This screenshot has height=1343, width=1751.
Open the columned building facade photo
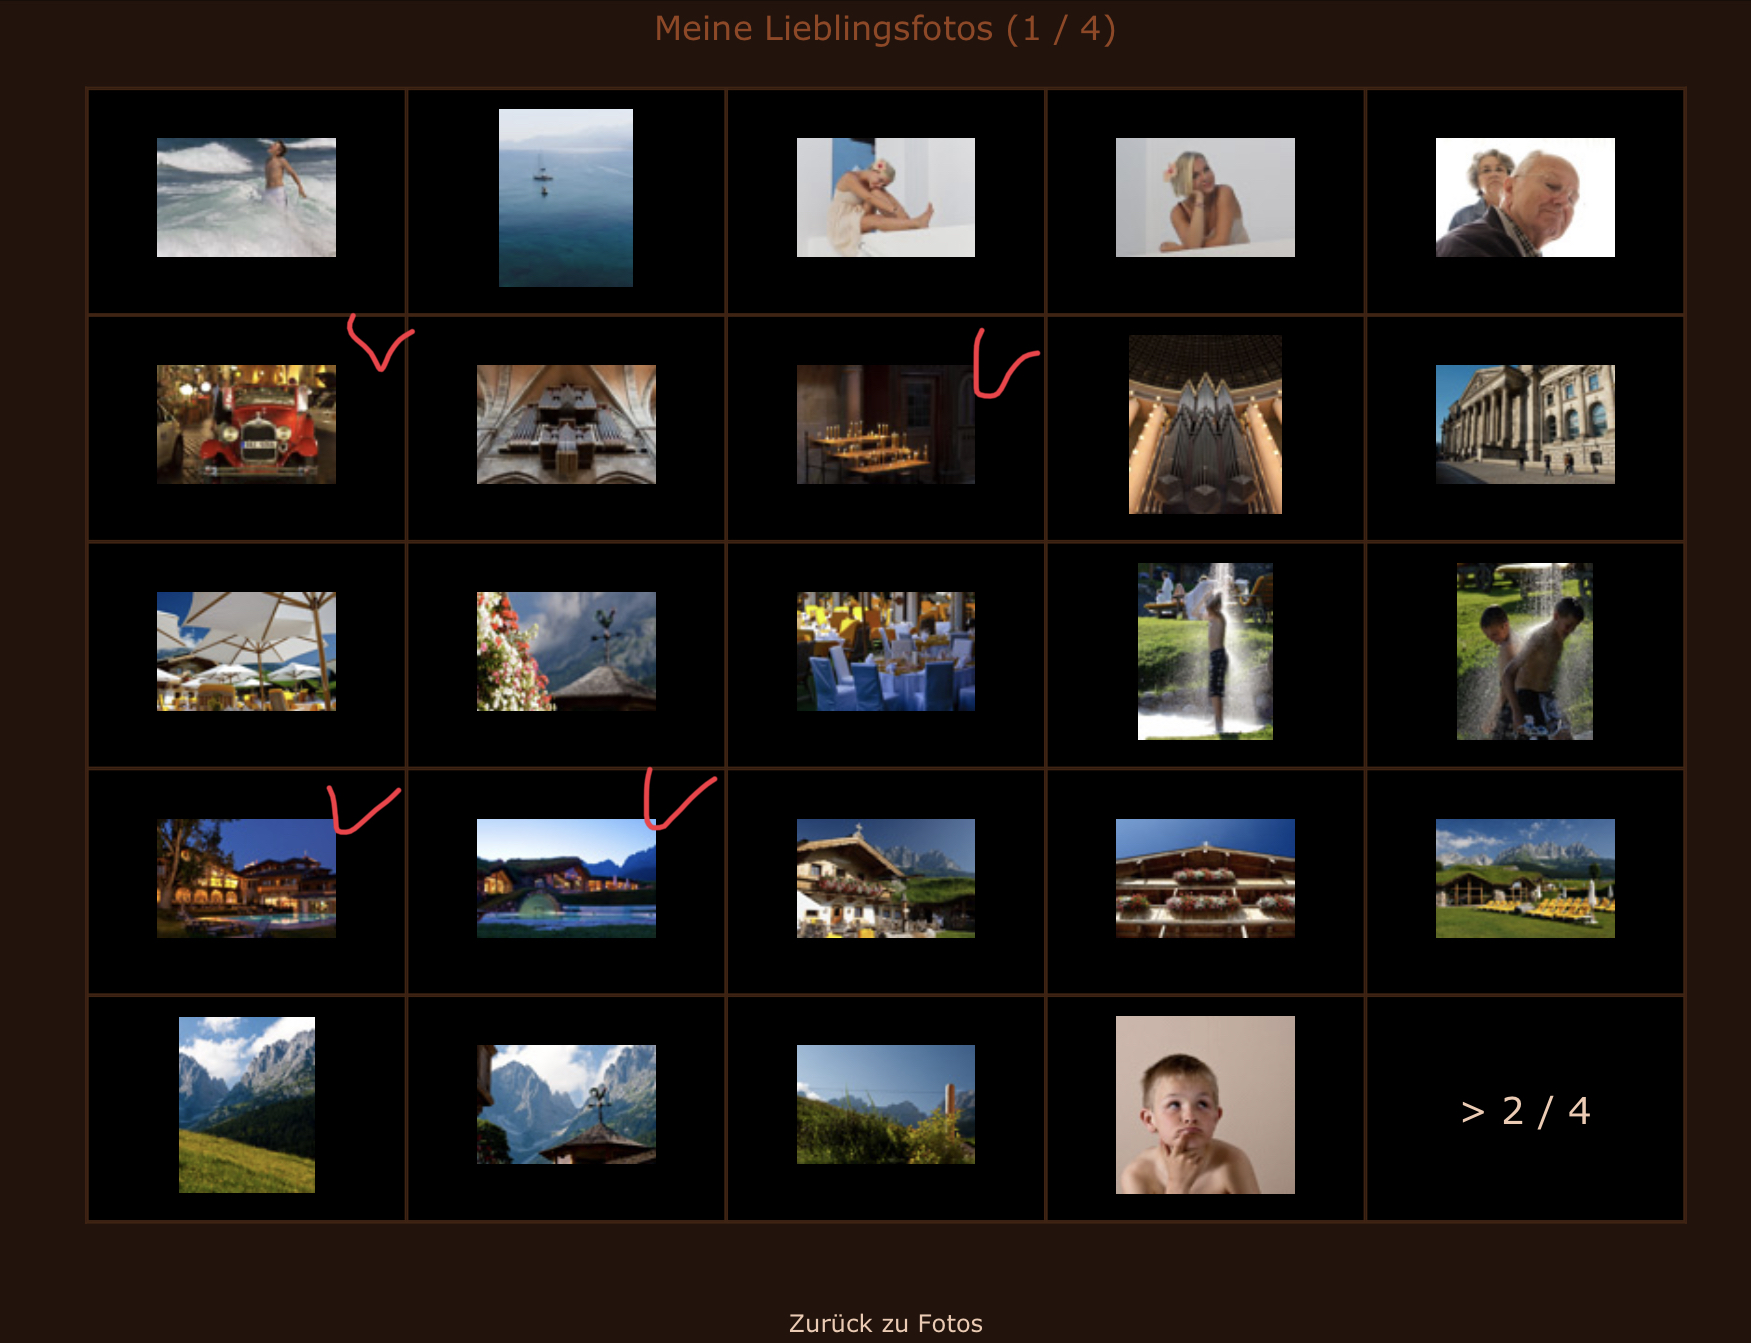(x=1525, y=424)
